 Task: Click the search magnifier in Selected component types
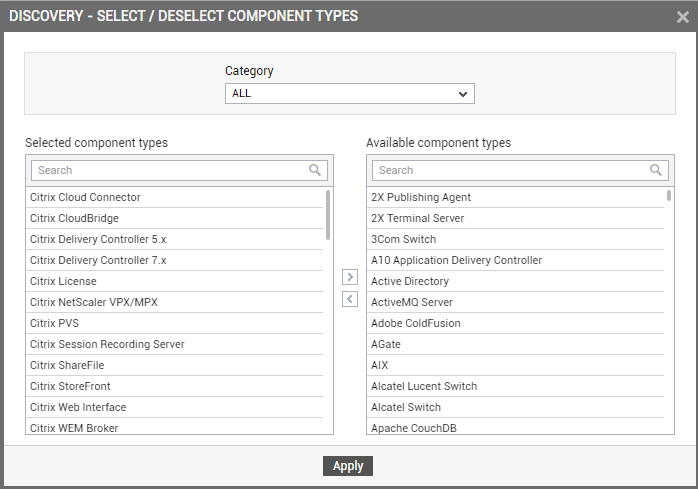coord(315,170)
